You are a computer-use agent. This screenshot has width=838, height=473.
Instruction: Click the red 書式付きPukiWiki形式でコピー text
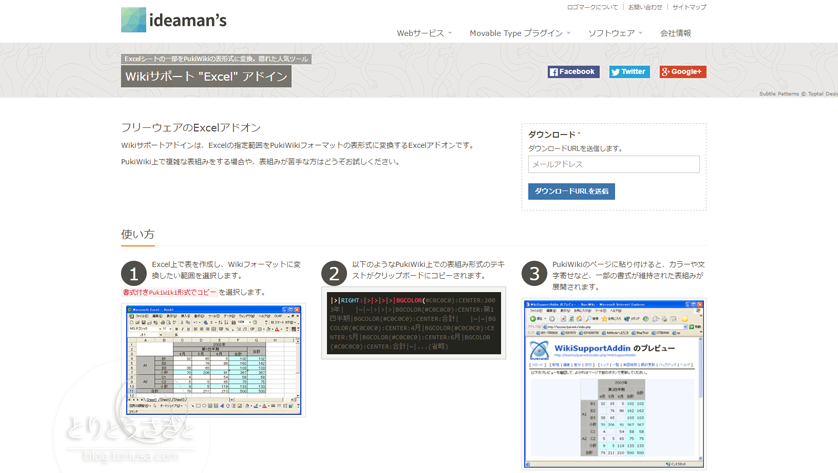click(x=169, y=292)
